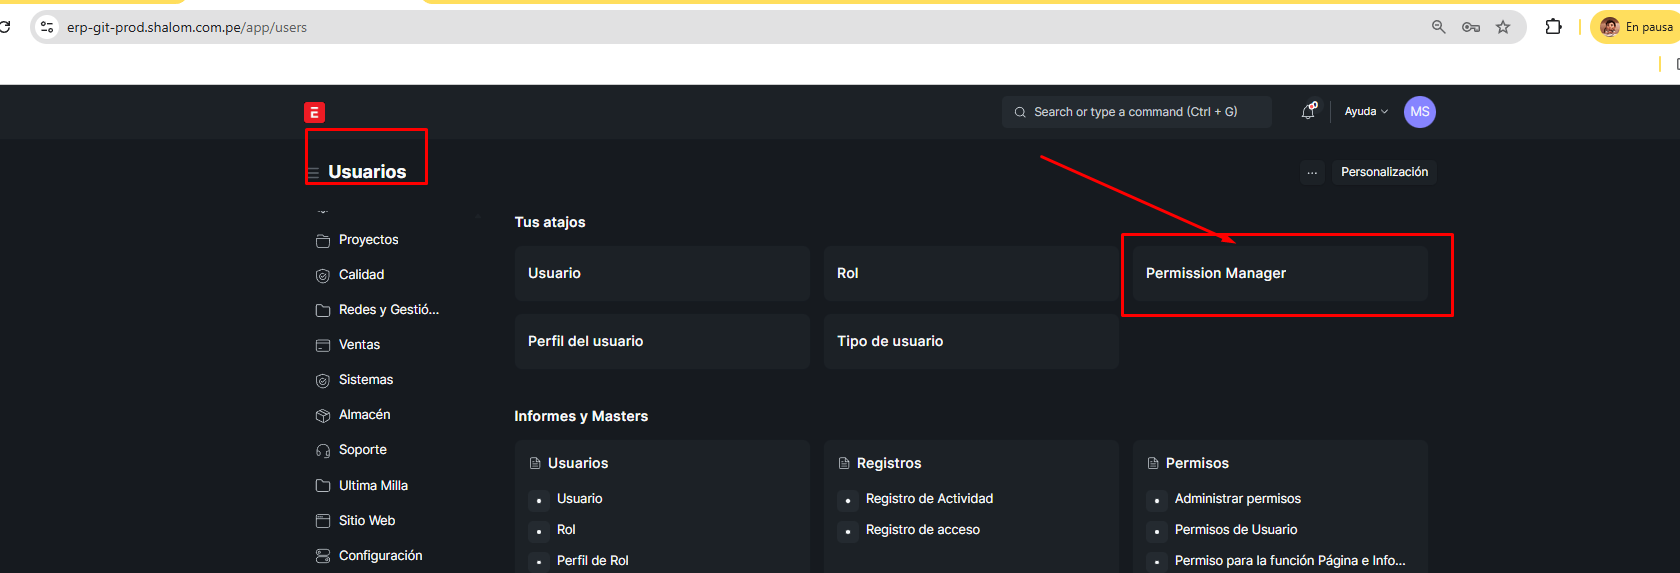Expand the Ayuda dropdown menu
This screenshot has width=1680, height=573.
[x=1365, y=112]
